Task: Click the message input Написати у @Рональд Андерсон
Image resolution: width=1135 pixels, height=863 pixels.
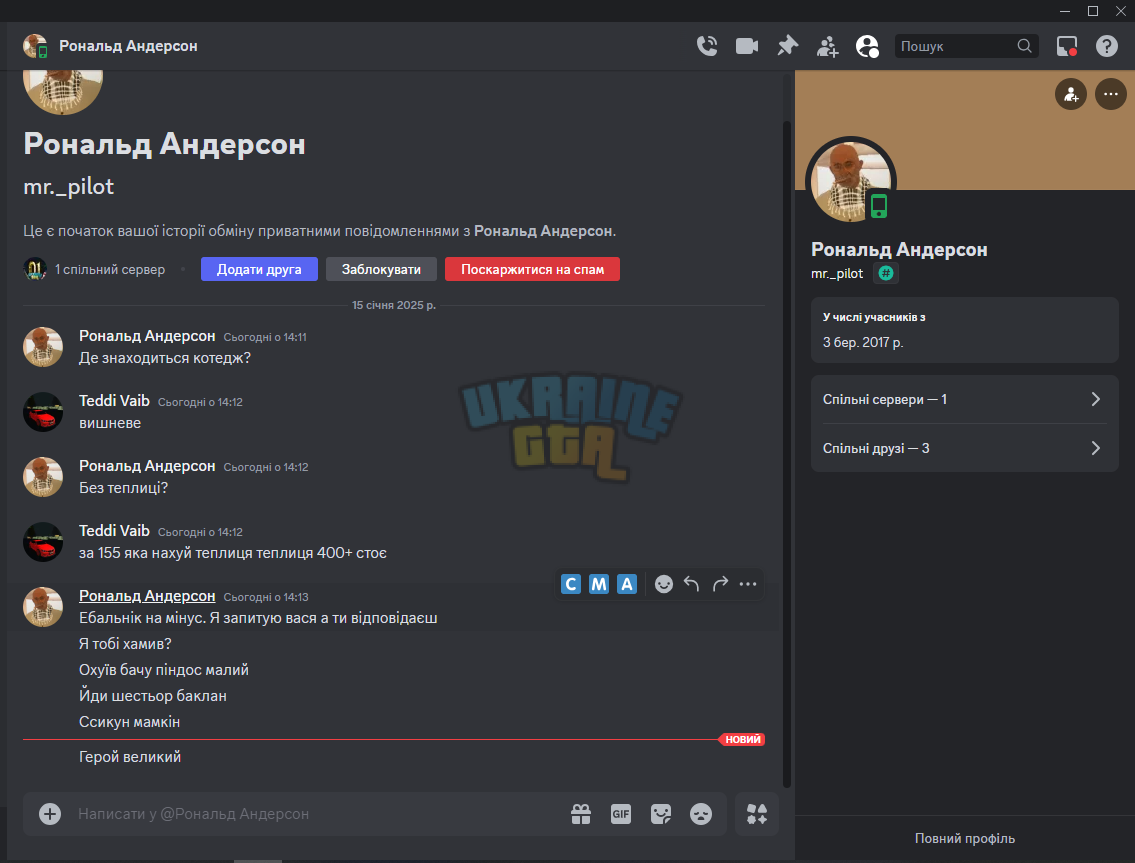Action: coord(318,814)
